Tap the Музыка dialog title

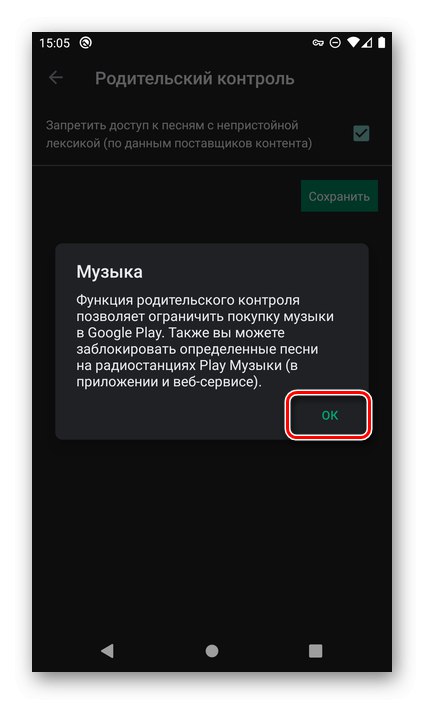click(109, 272)
